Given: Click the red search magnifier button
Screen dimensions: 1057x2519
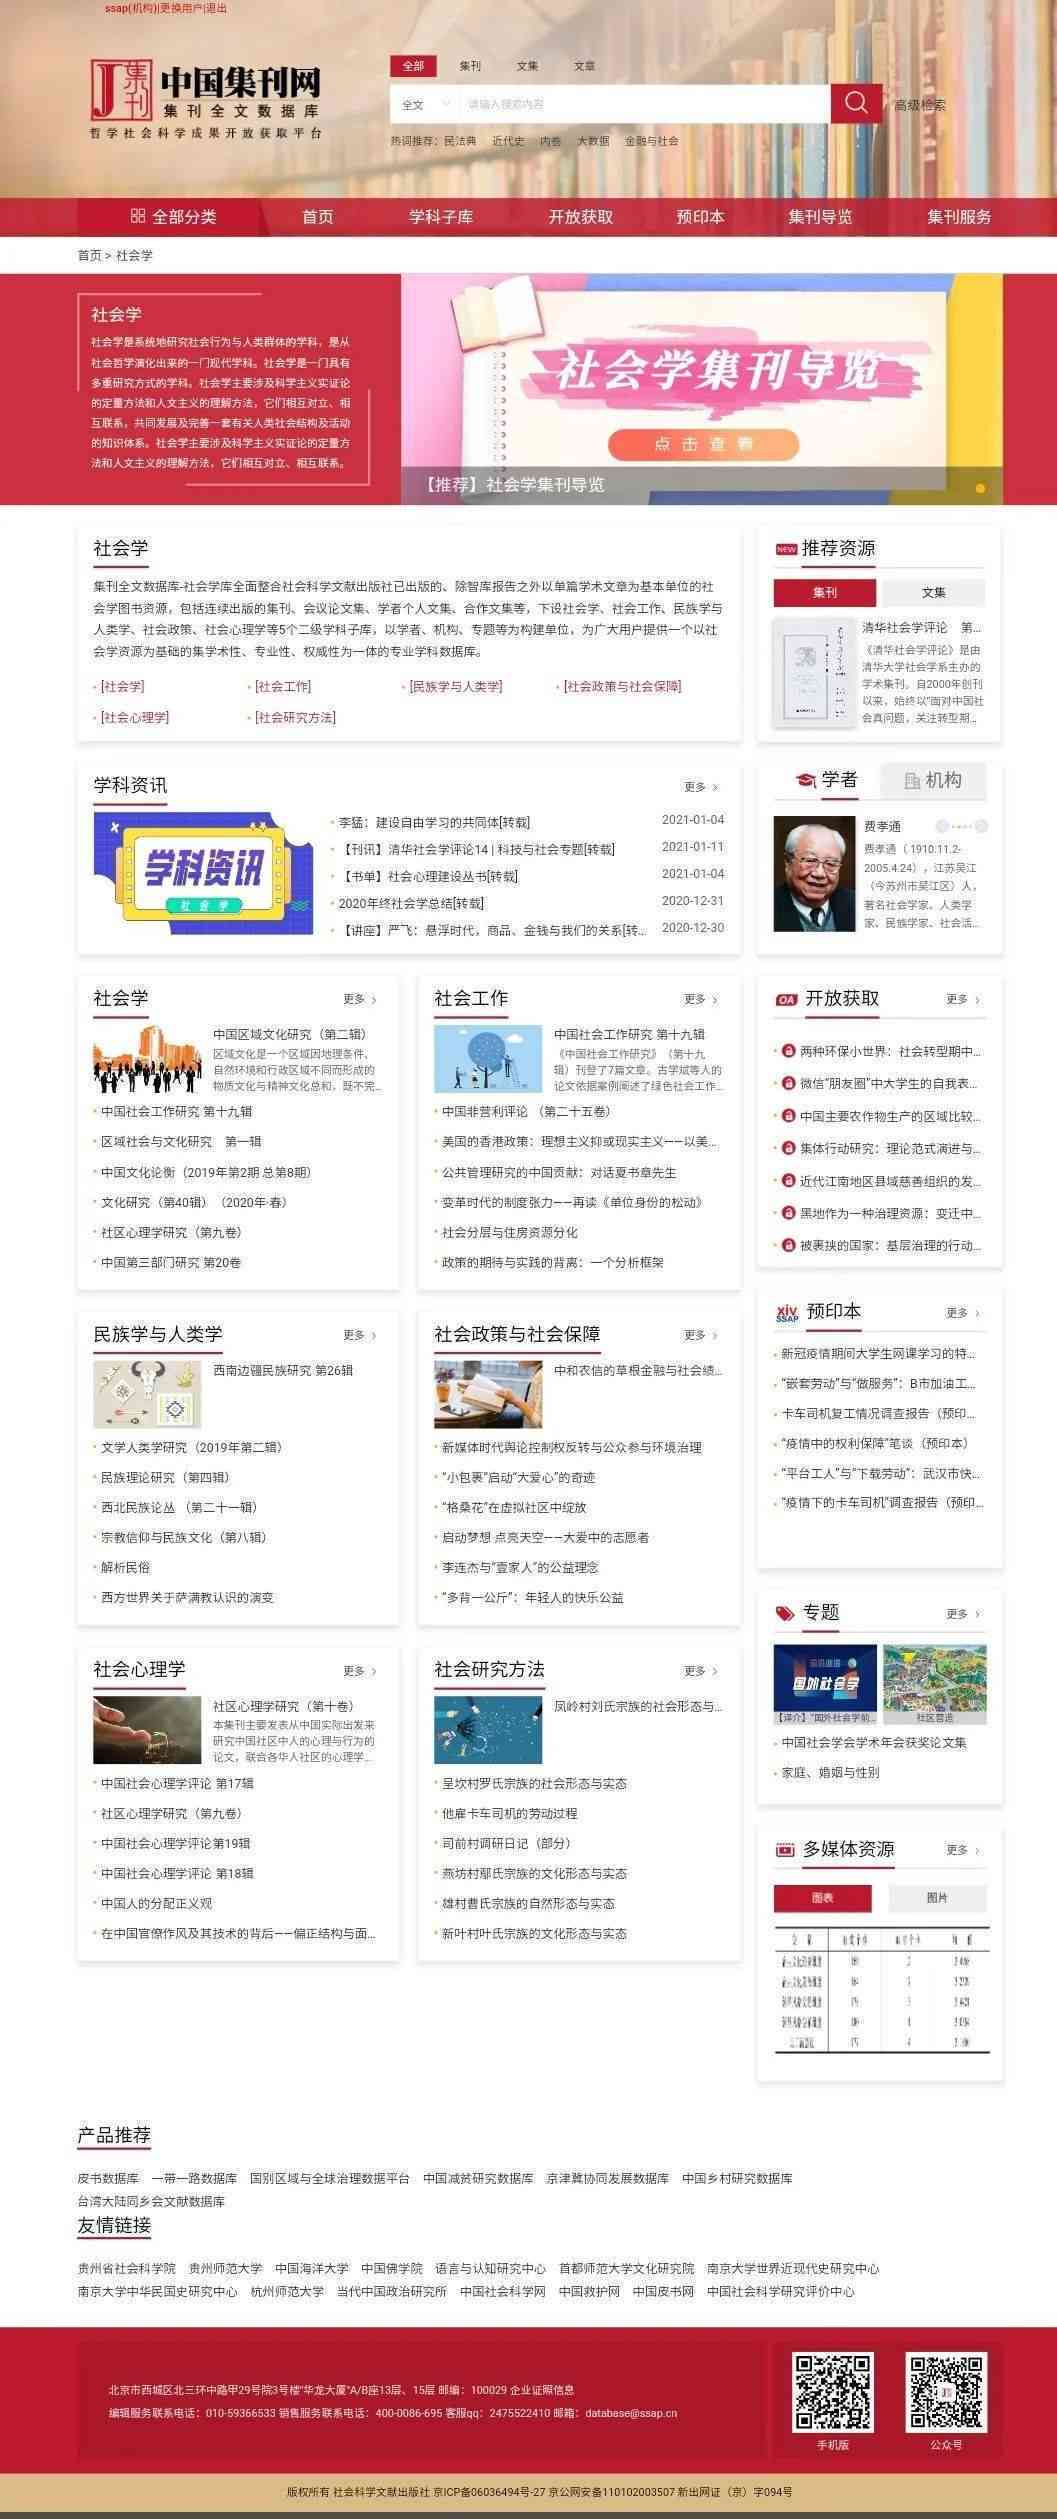Looking at the screenshot, I should (856, 103).
